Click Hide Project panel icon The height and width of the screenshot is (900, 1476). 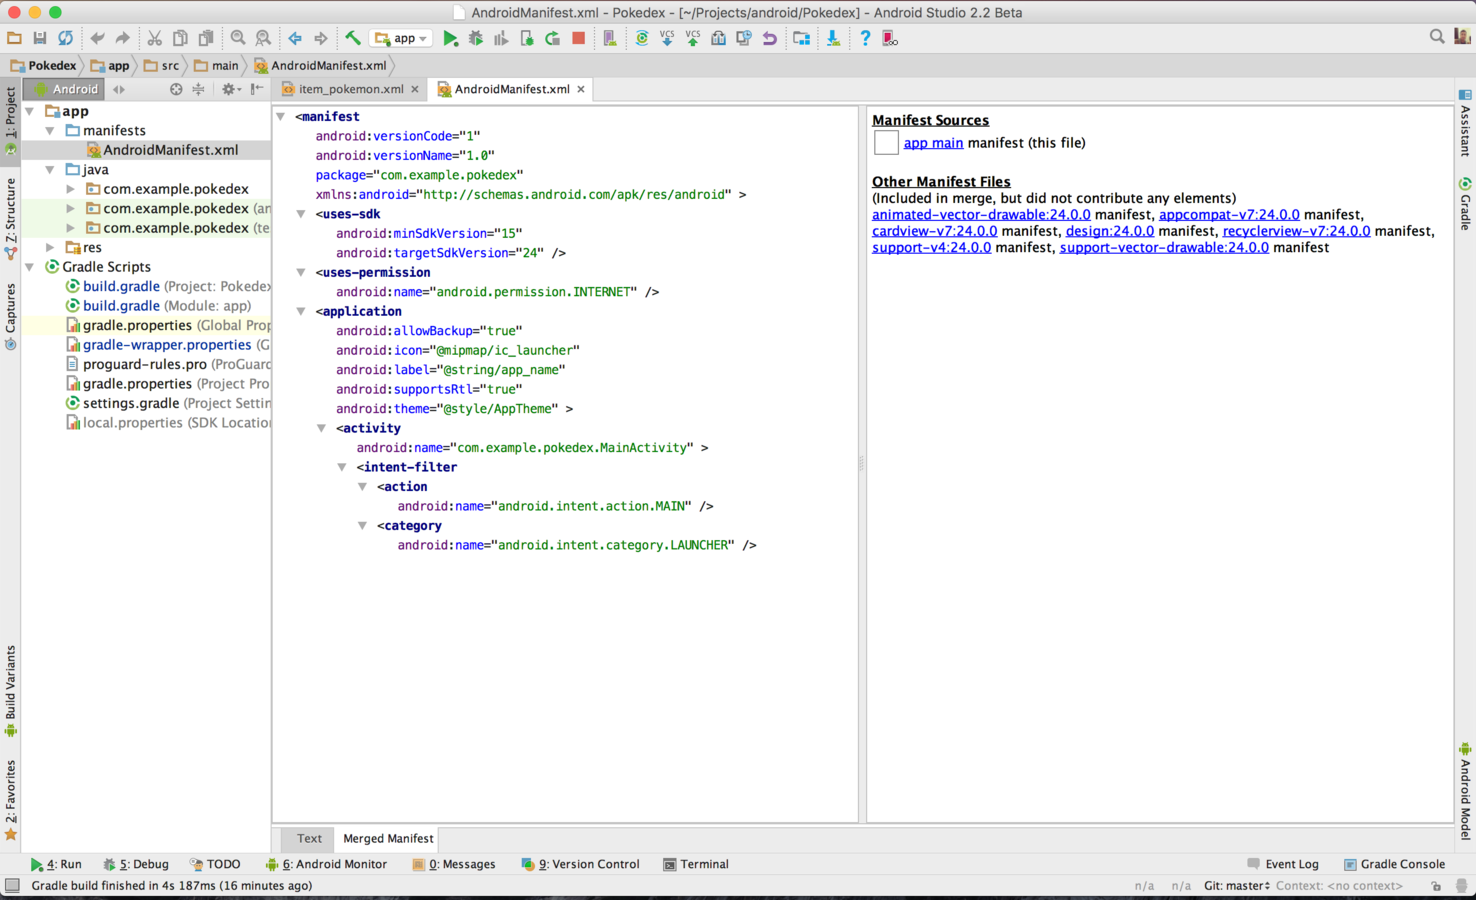tap(257, 89)
